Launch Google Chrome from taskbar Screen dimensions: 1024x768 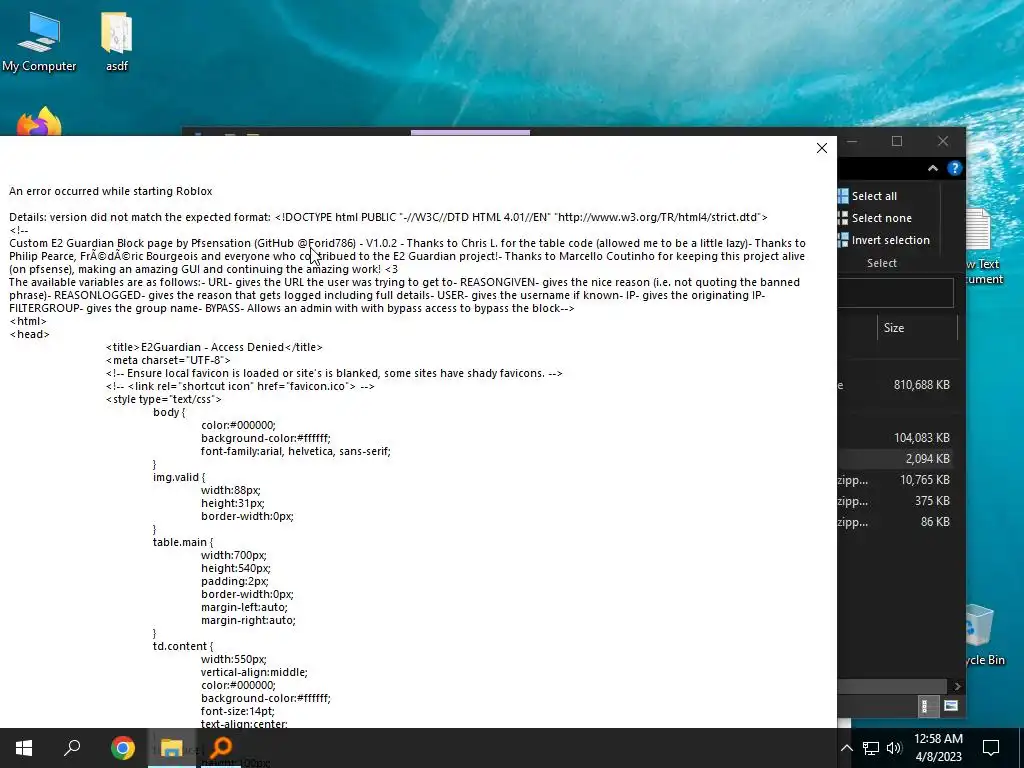[x=122, y=748]
